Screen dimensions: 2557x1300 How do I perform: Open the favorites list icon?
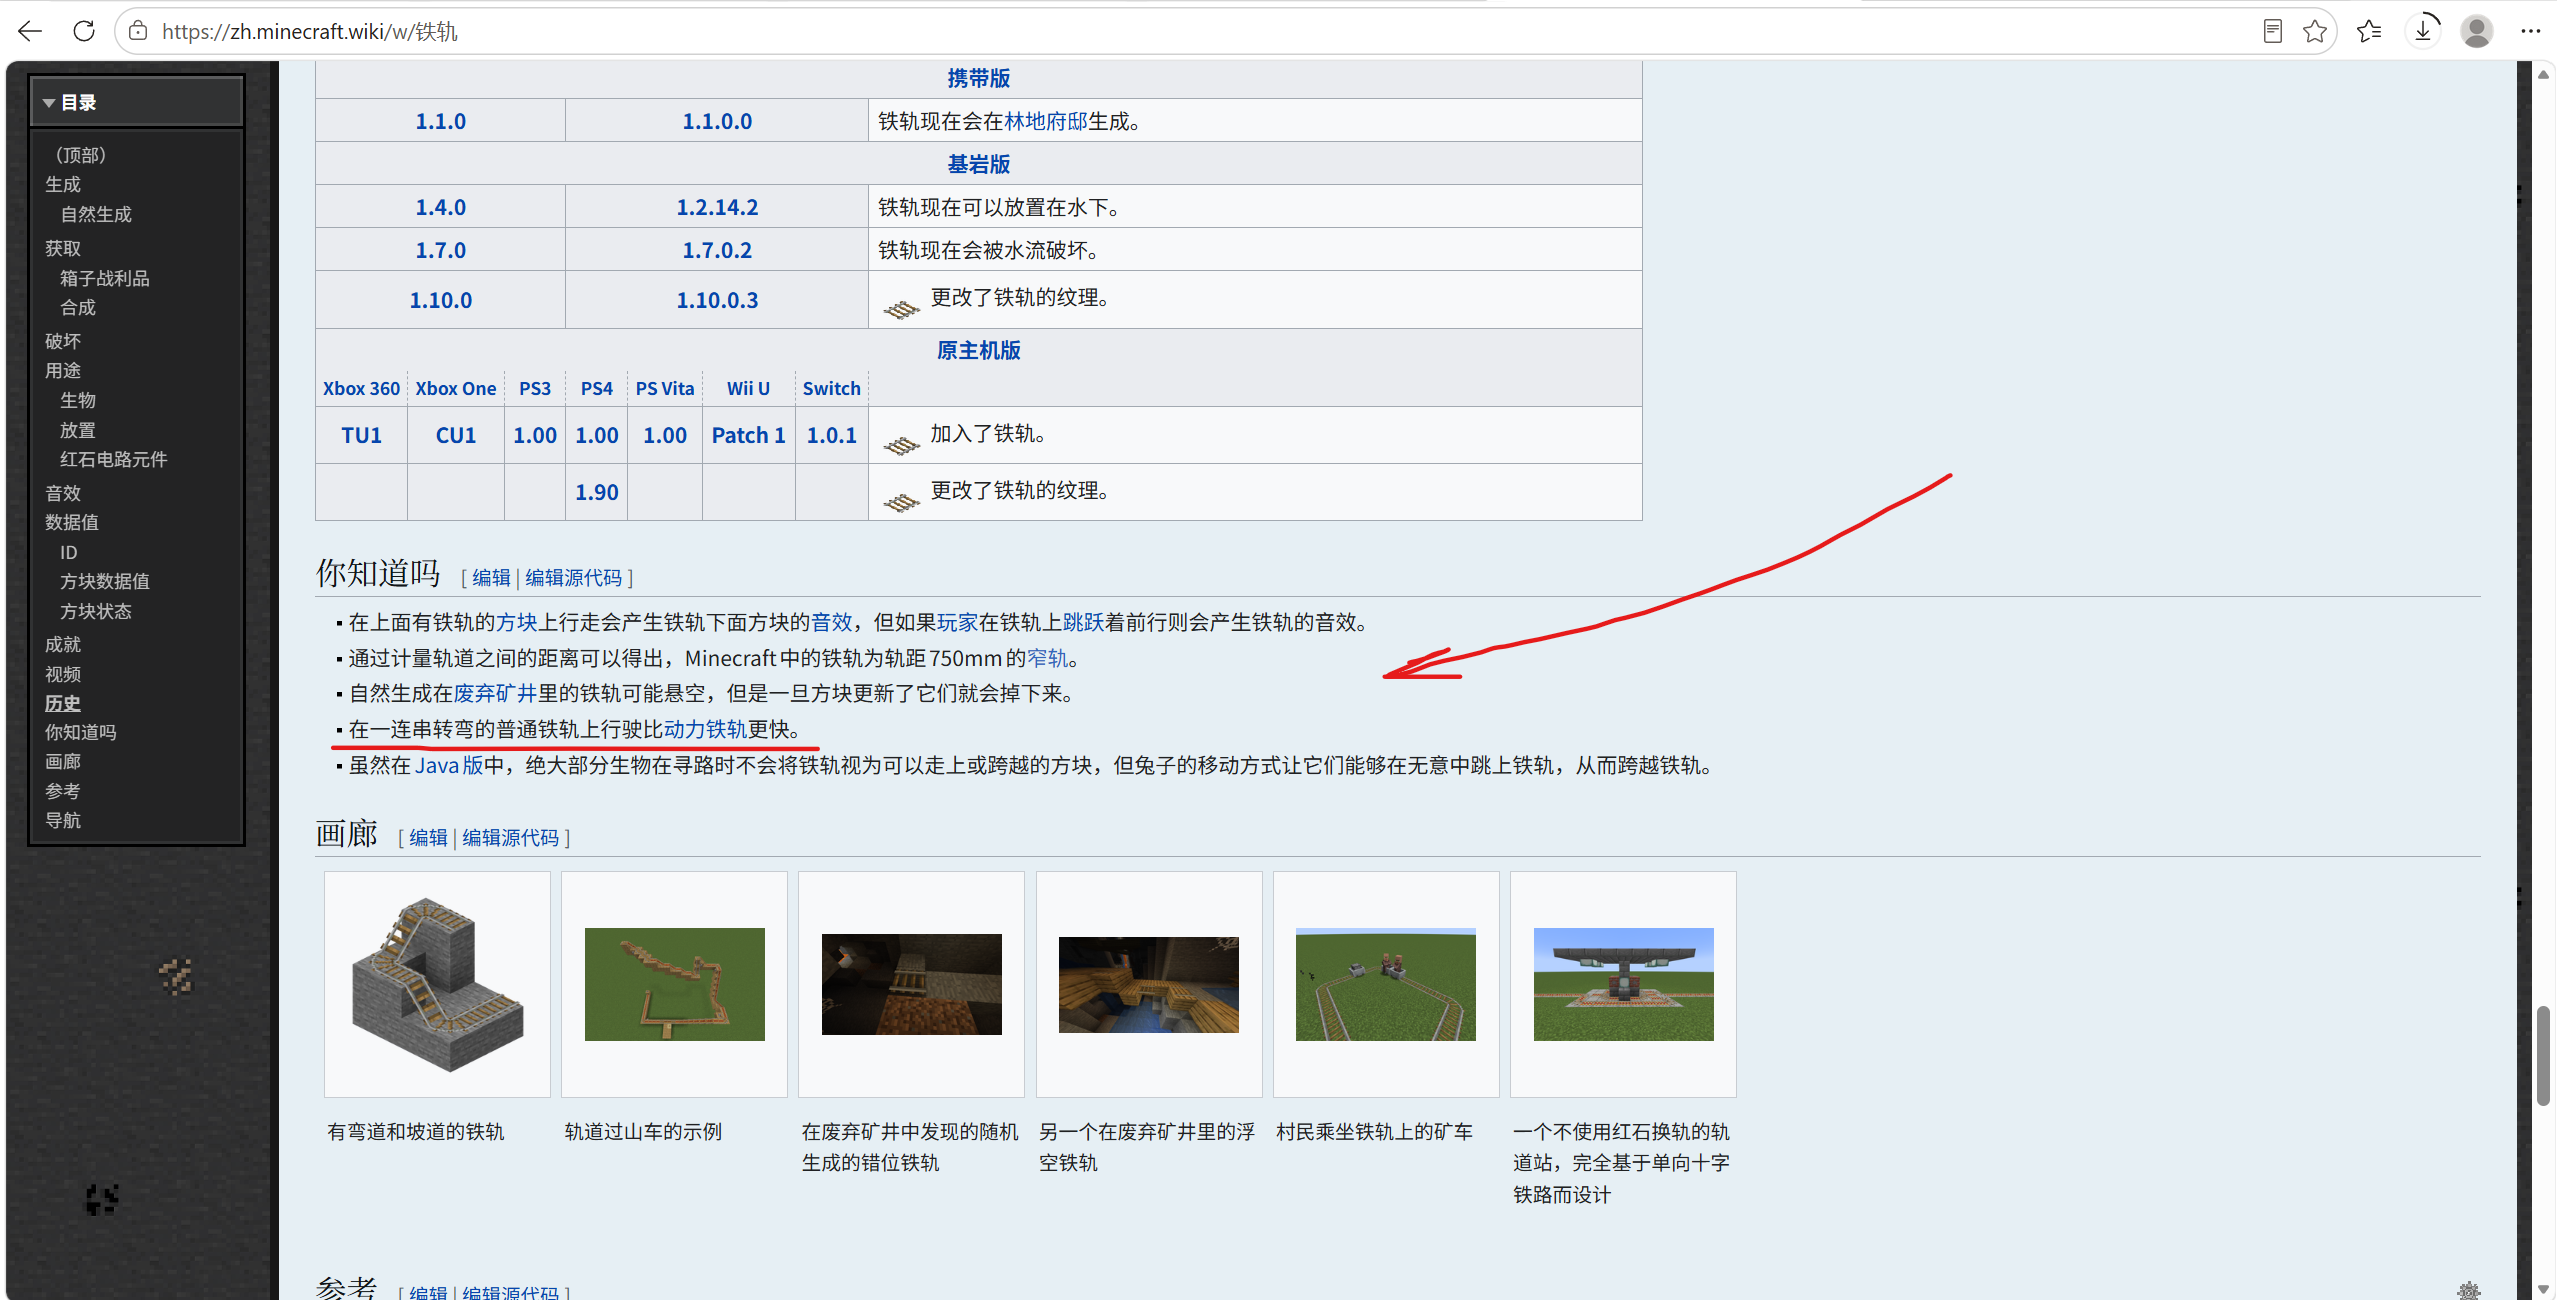coord(2369,31)
